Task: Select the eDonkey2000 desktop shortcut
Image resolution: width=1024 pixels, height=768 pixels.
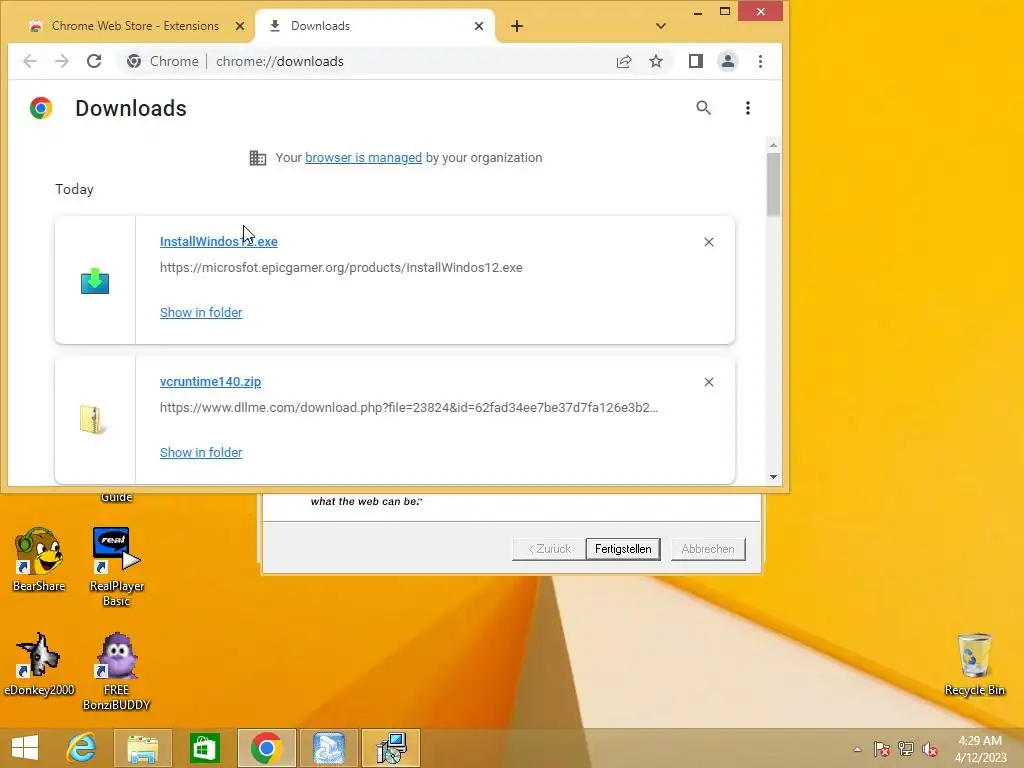Action: click(x=39, y=664)
